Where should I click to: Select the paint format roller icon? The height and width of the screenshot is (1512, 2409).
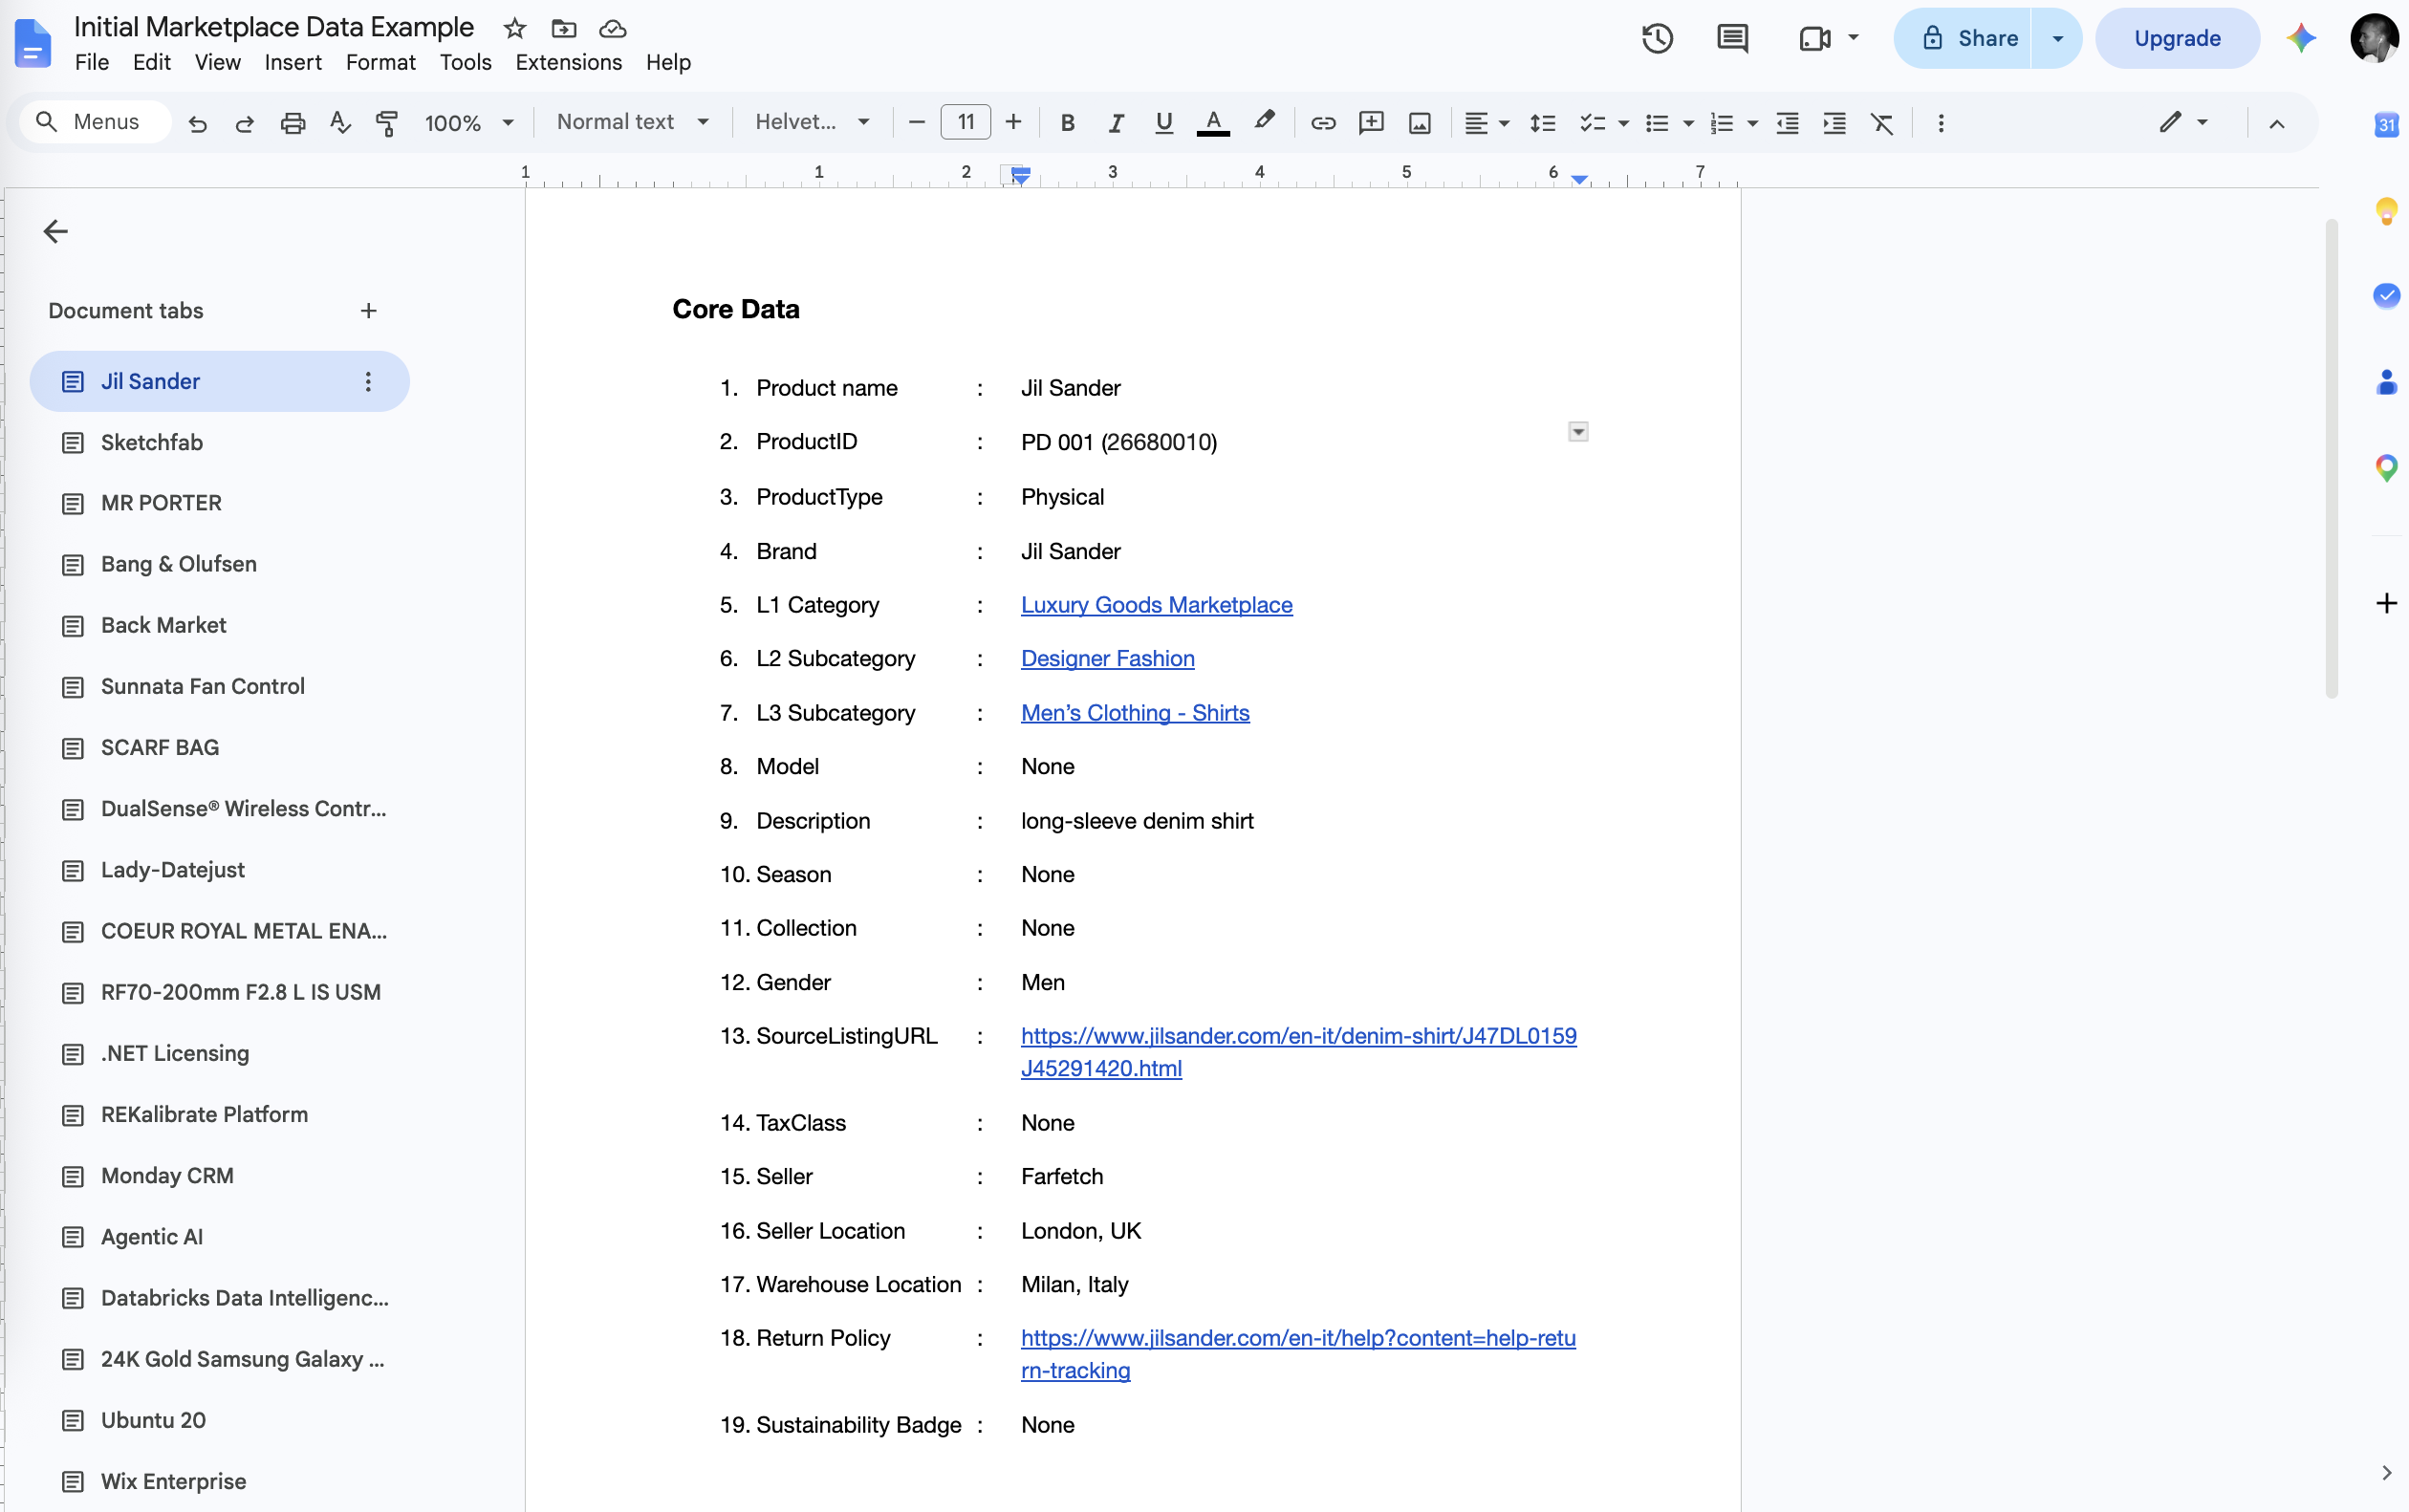[x=387, y=123]
